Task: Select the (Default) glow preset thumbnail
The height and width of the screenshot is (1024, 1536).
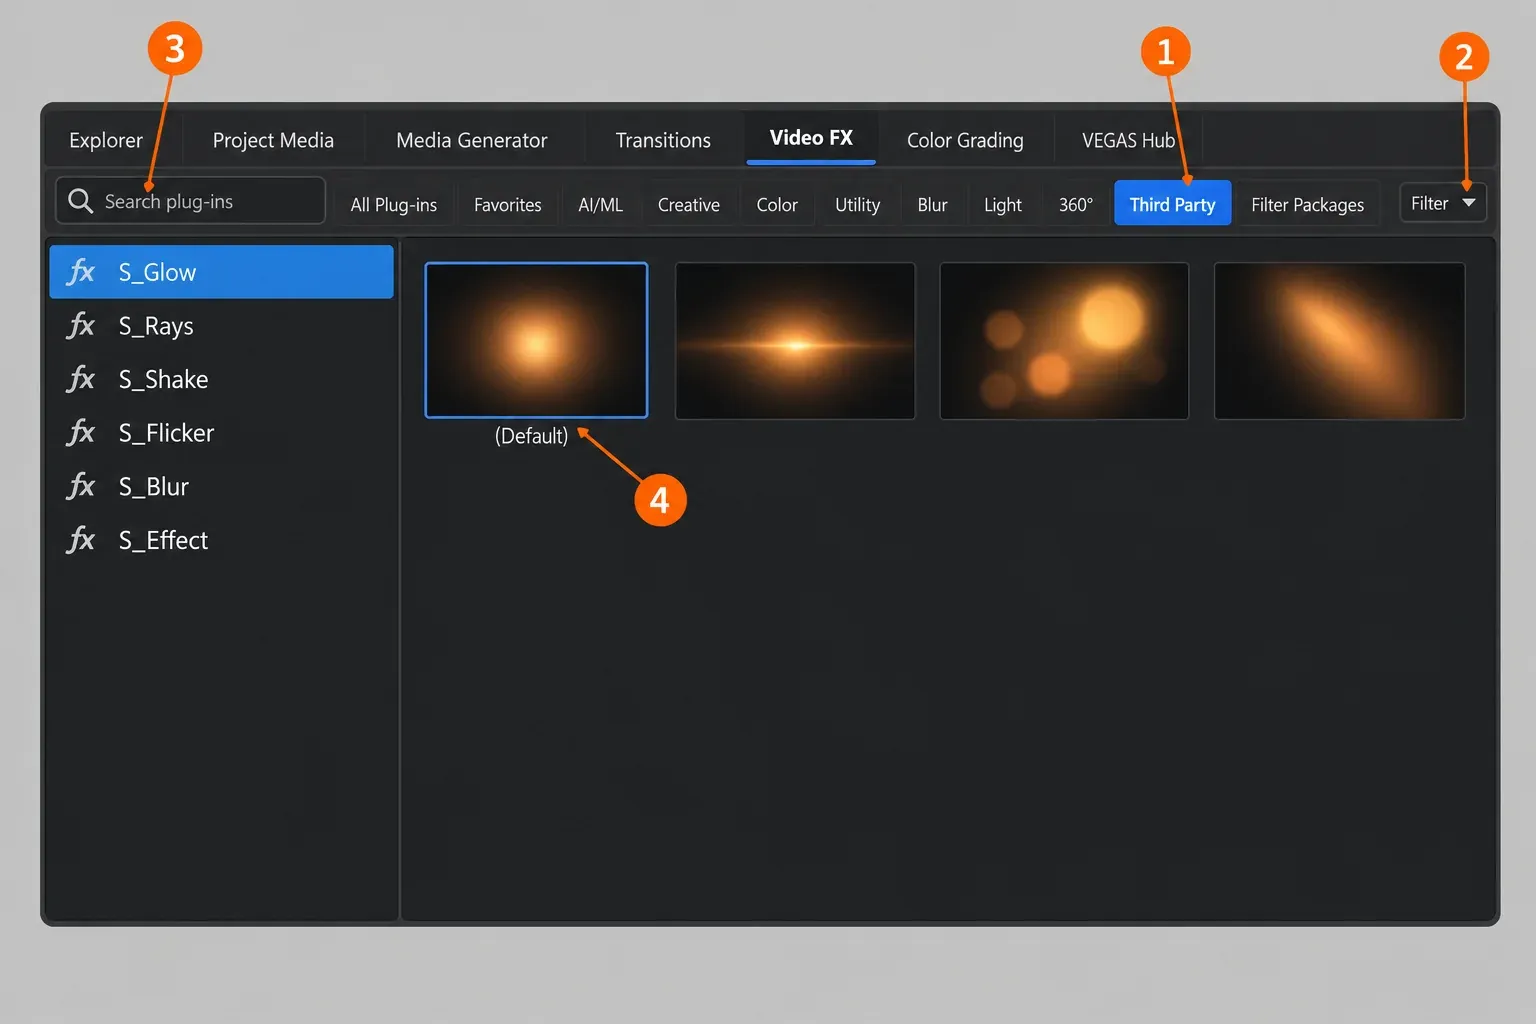Action: coord(536,340)
